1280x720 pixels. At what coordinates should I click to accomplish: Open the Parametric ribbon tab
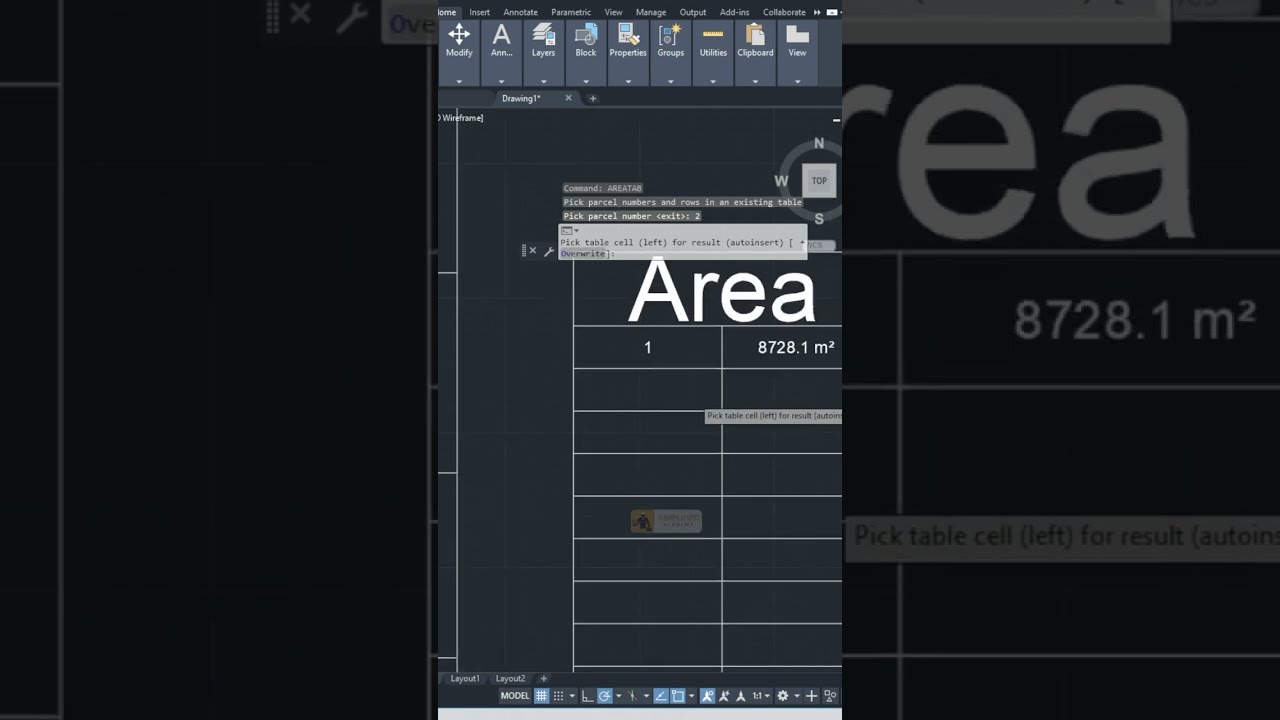click(571, 12)
